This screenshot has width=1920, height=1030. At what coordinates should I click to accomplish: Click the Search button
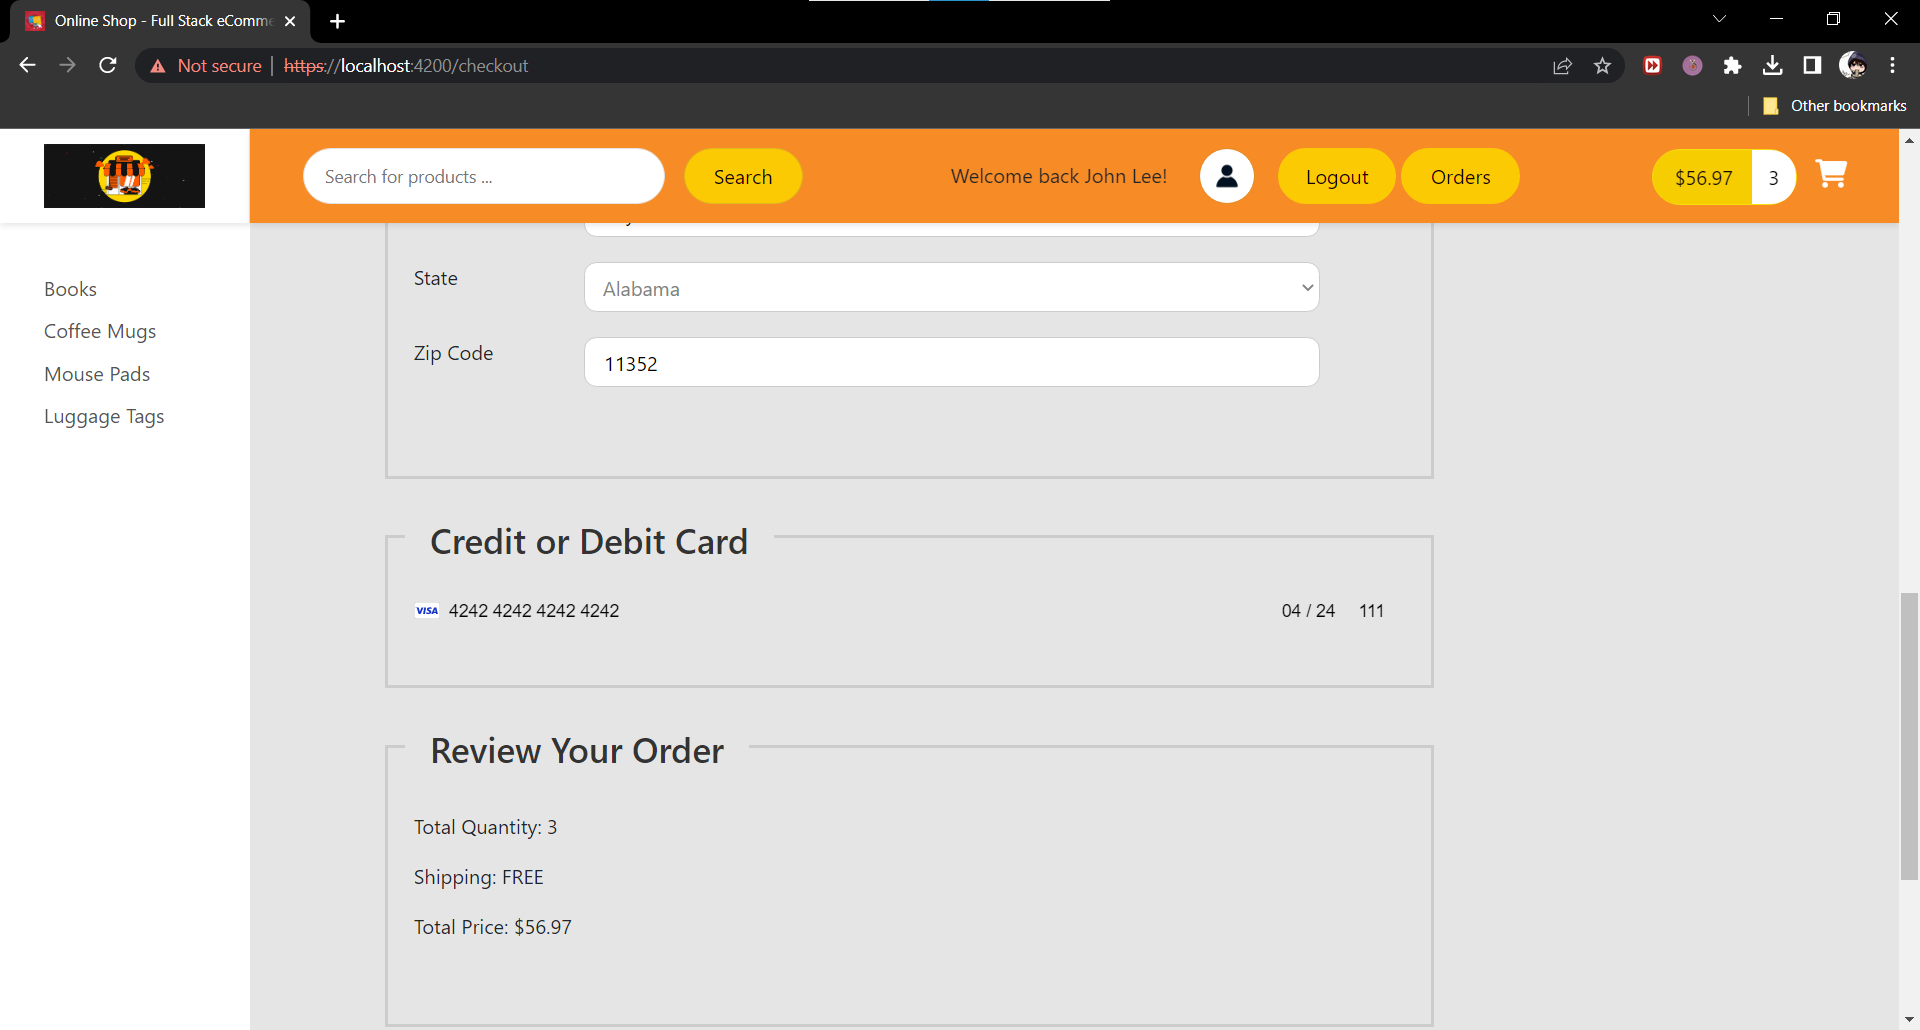coord(743,176)
